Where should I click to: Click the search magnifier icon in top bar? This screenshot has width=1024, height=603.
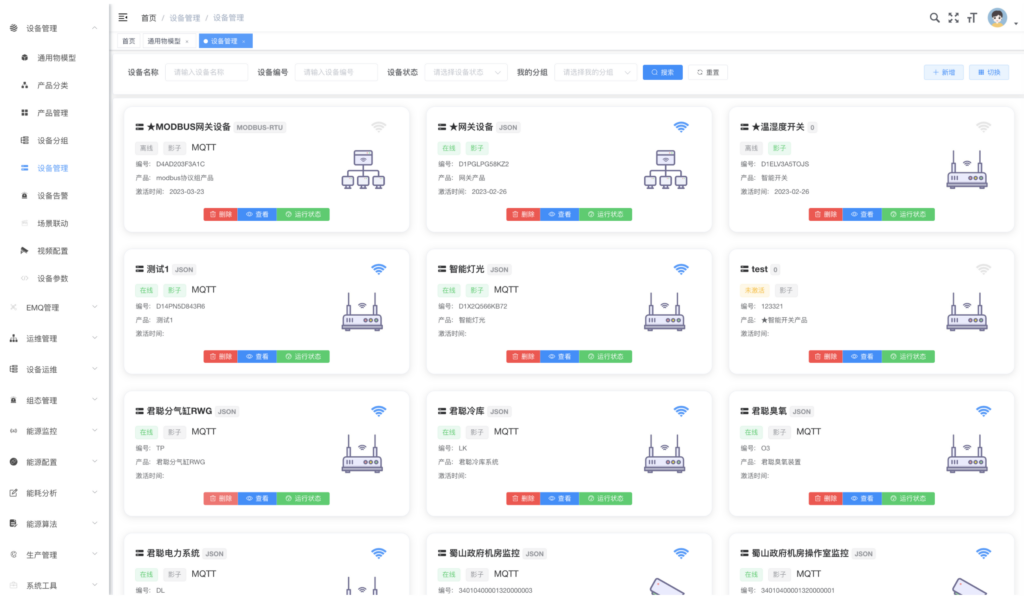coord(934,18)
